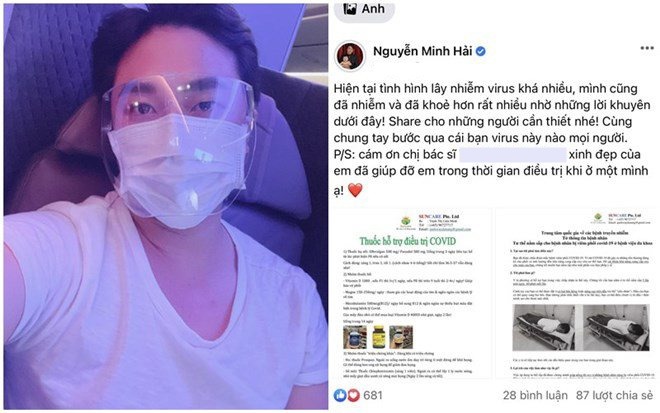Open the three-dot post options menu
Viewport: 660px width, 413px height.
pos(647,48)
